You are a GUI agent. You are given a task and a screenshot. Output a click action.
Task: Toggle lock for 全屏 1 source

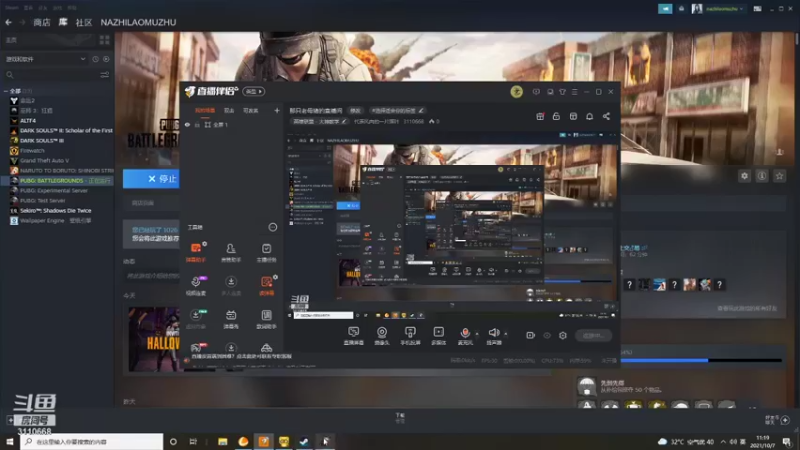coord(197,124)
